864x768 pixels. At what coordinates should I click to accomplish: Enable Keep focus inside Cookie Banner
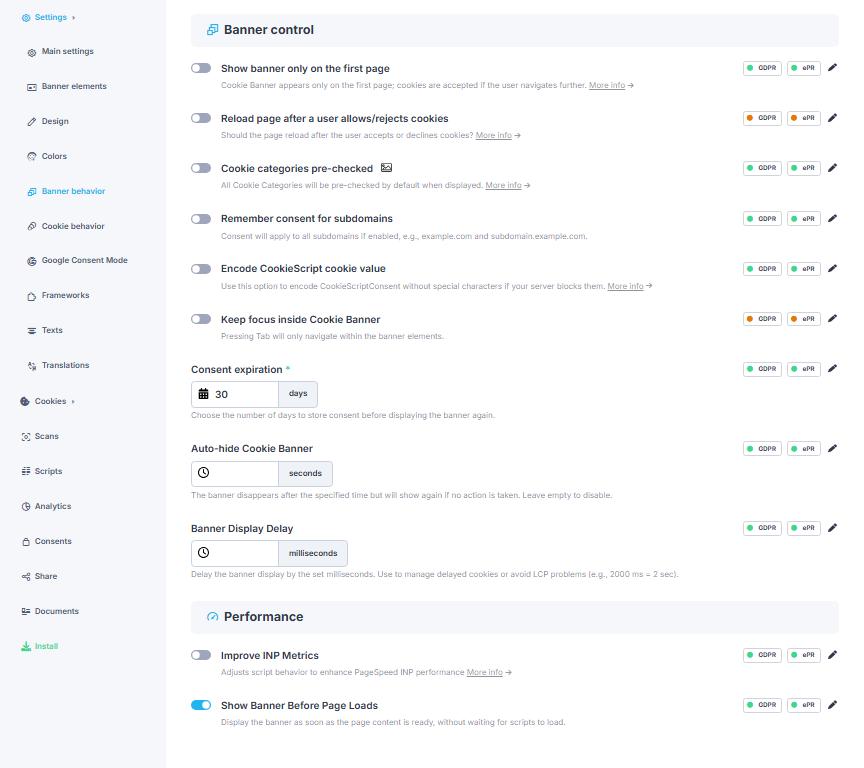coord(201,319)
